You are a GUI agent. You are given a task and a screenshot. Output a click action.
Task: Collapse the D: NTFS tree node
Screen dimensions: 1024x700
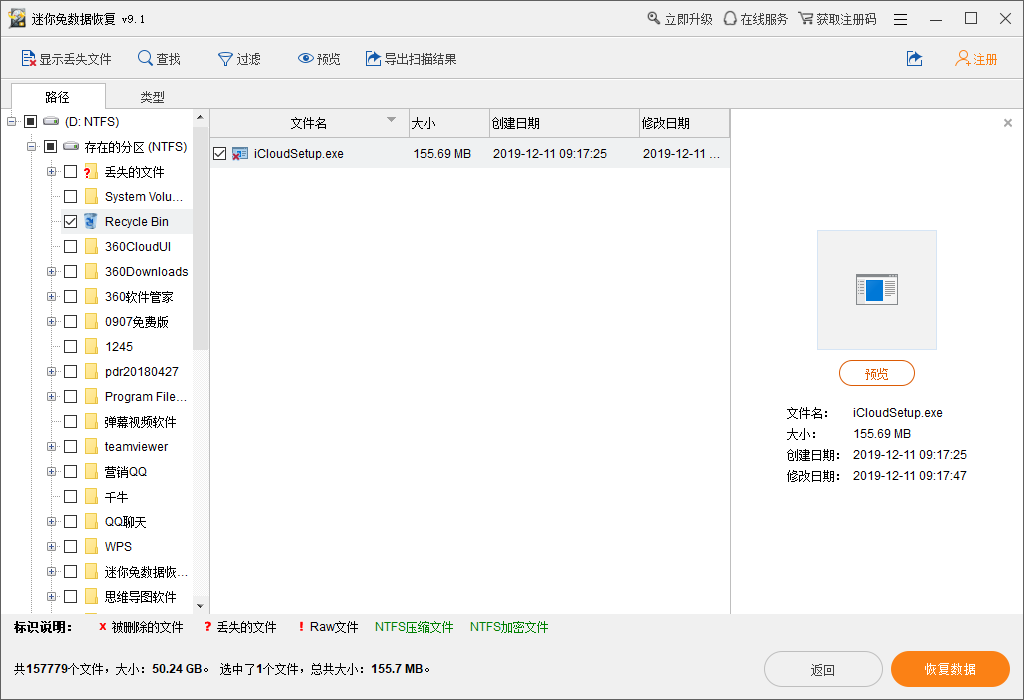tap(11, 121)
